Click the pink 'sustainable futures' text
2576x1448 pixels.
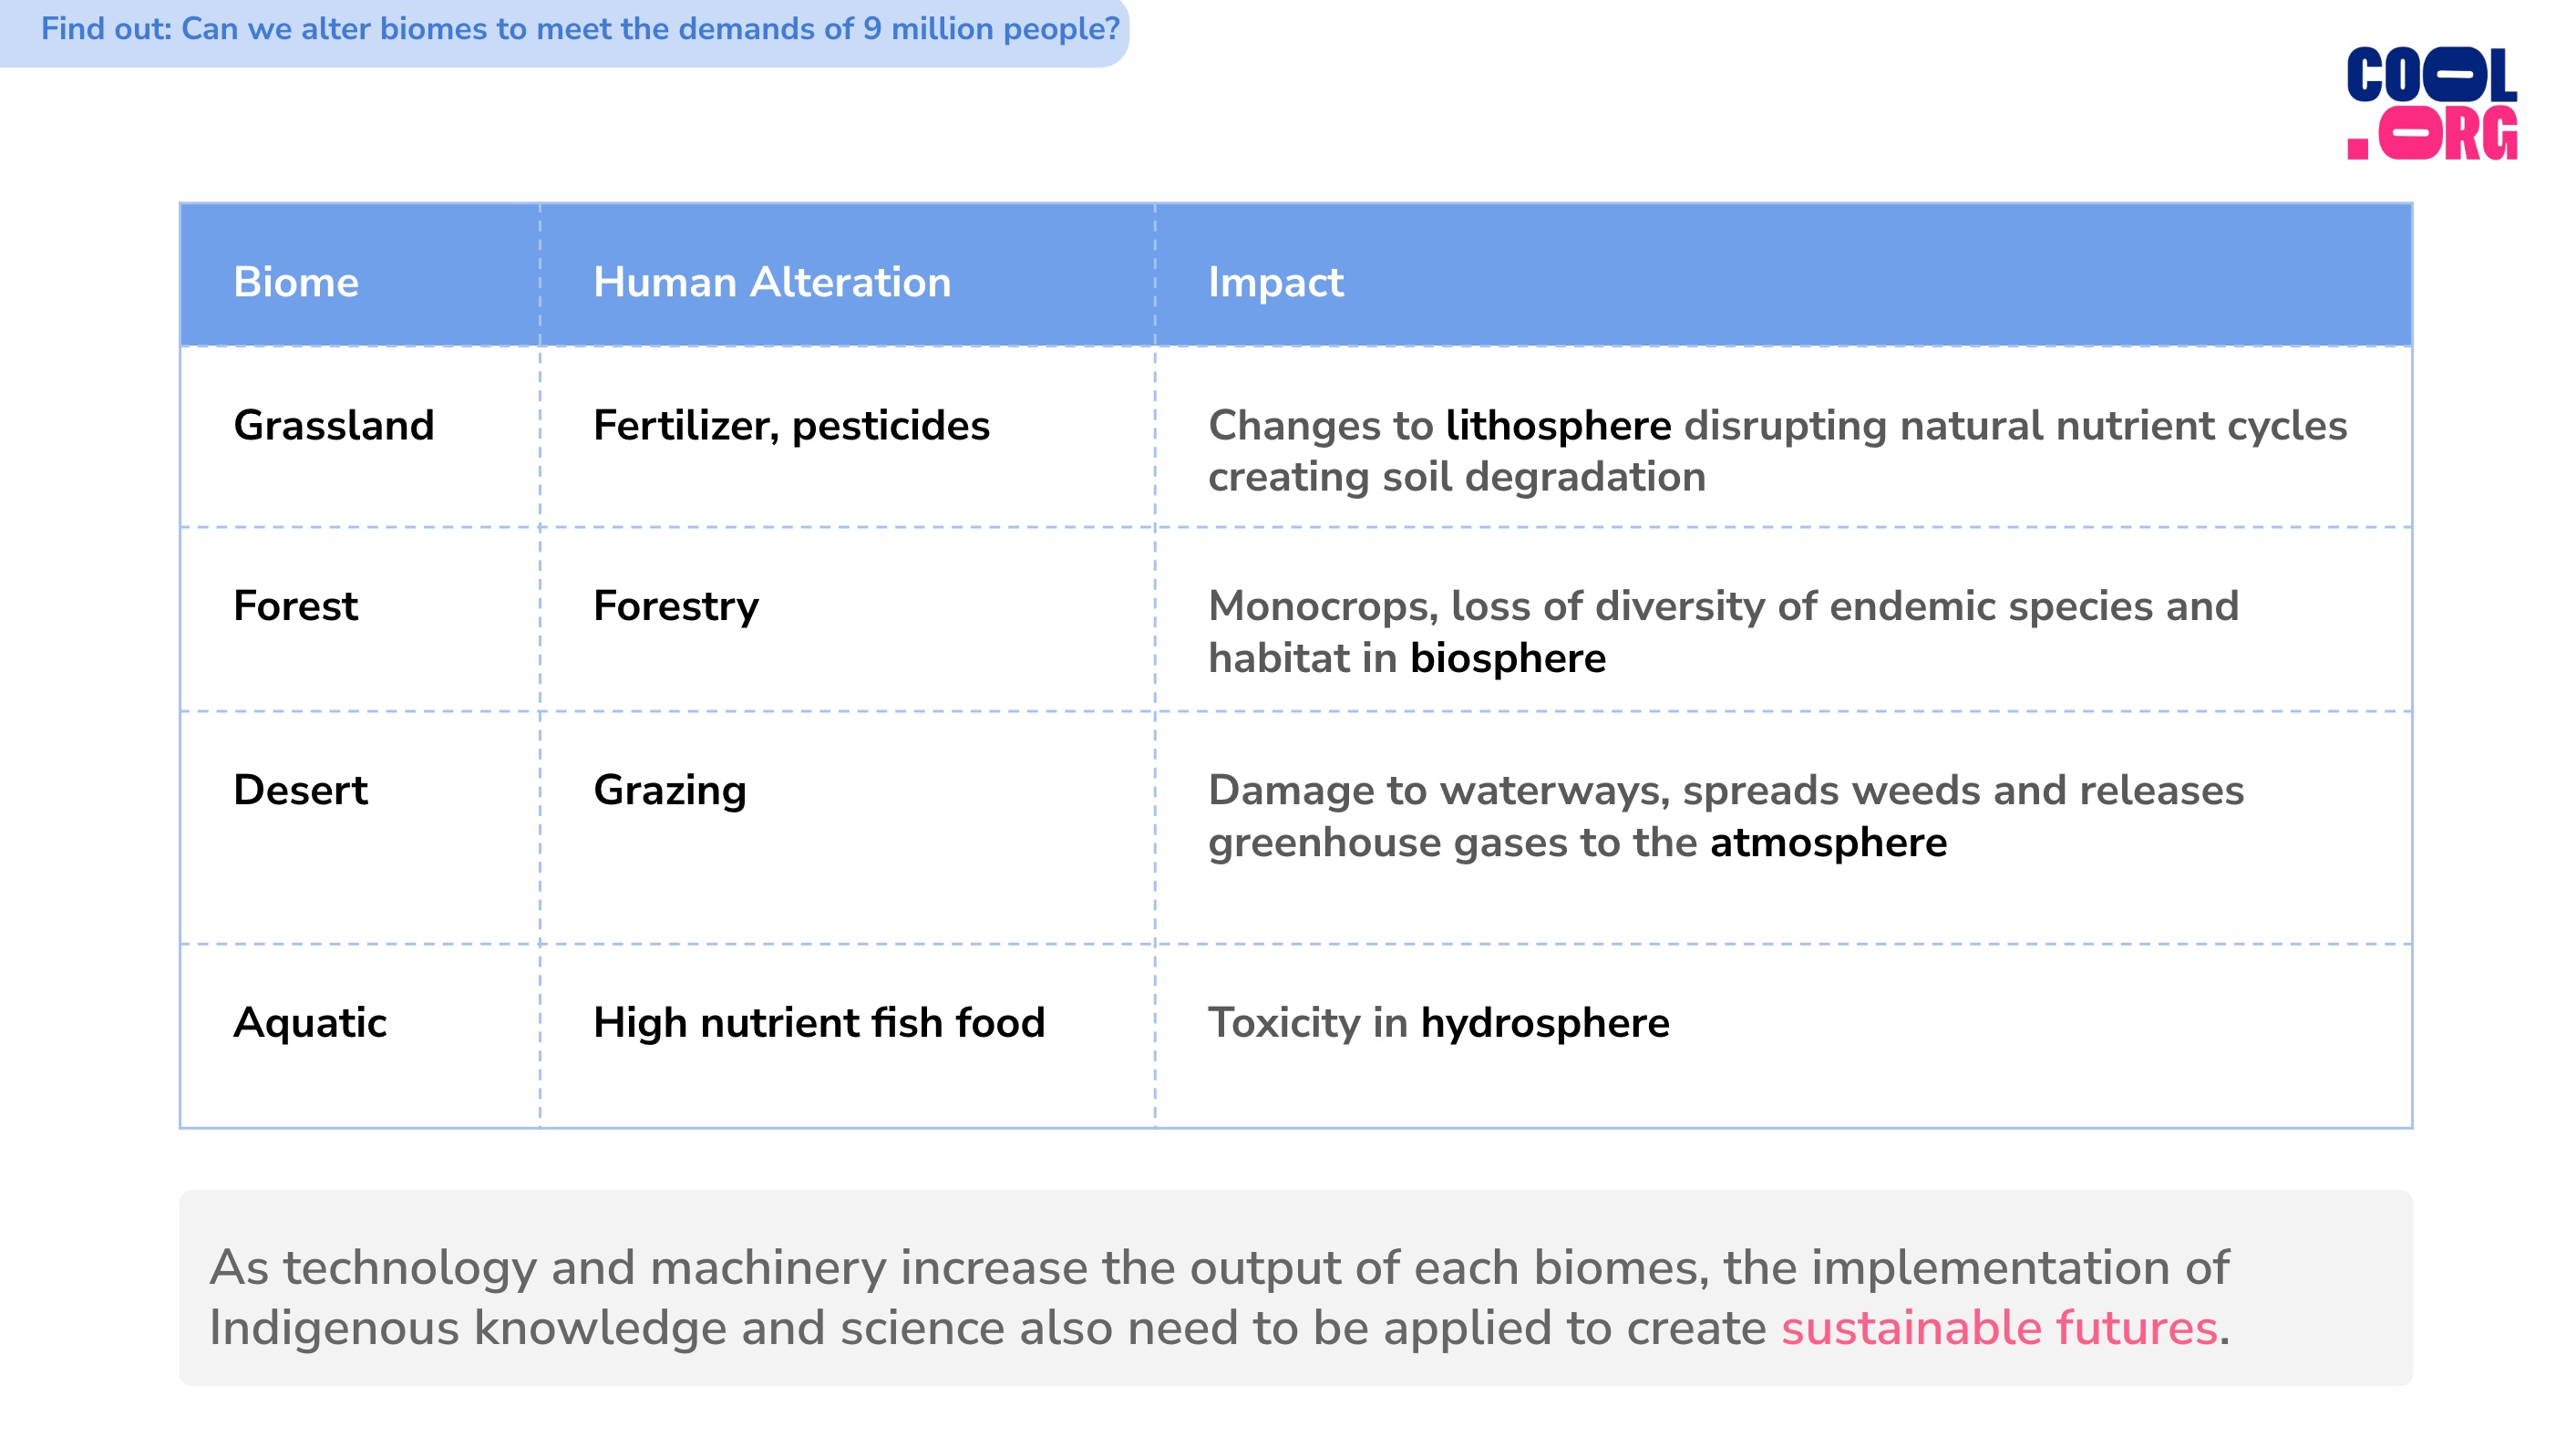1999,1328
